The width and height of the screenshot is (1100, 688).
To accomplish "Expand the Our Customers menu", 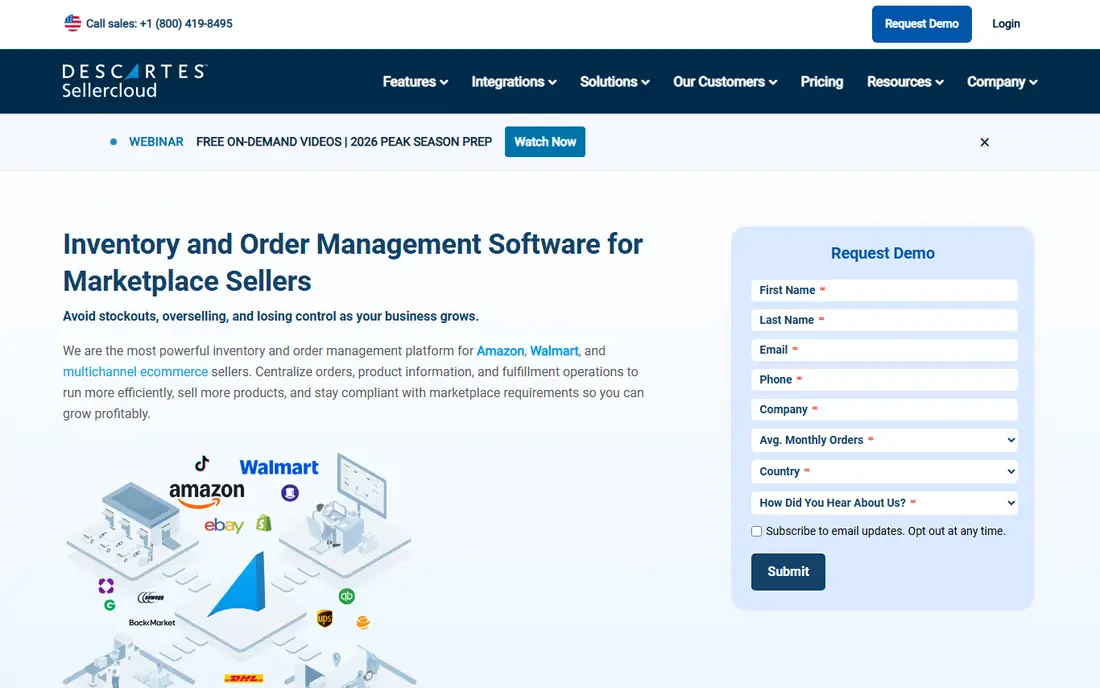I will pos(725,82).
